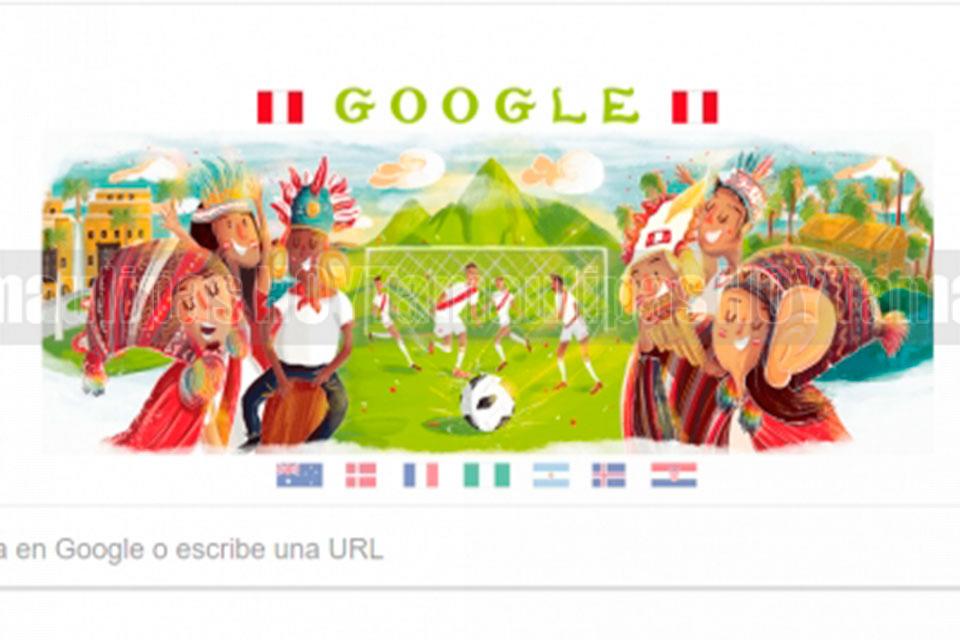The height and width of the screenshot is (640, 960).
Task: Click the Croatia flag icon
Action: (x=673, y=475)
